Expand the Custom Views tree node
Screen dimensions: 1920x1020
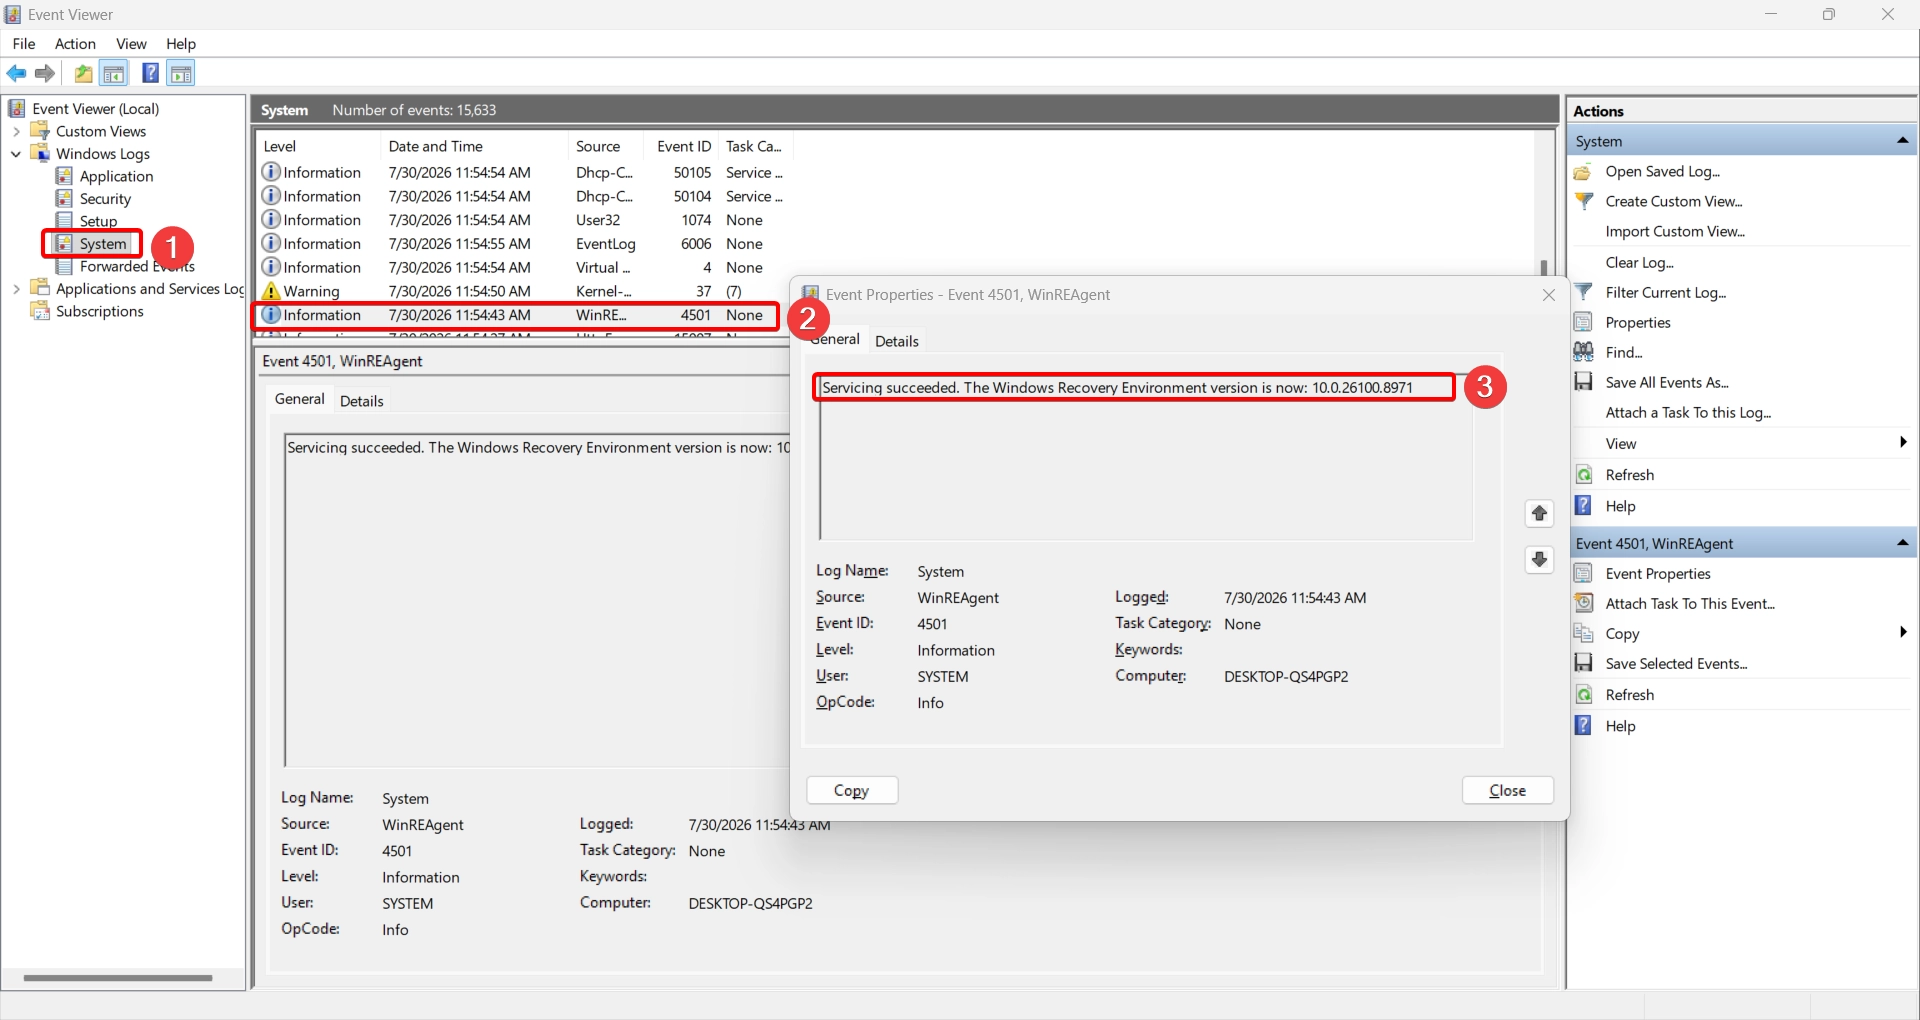[x=16, y=131]
